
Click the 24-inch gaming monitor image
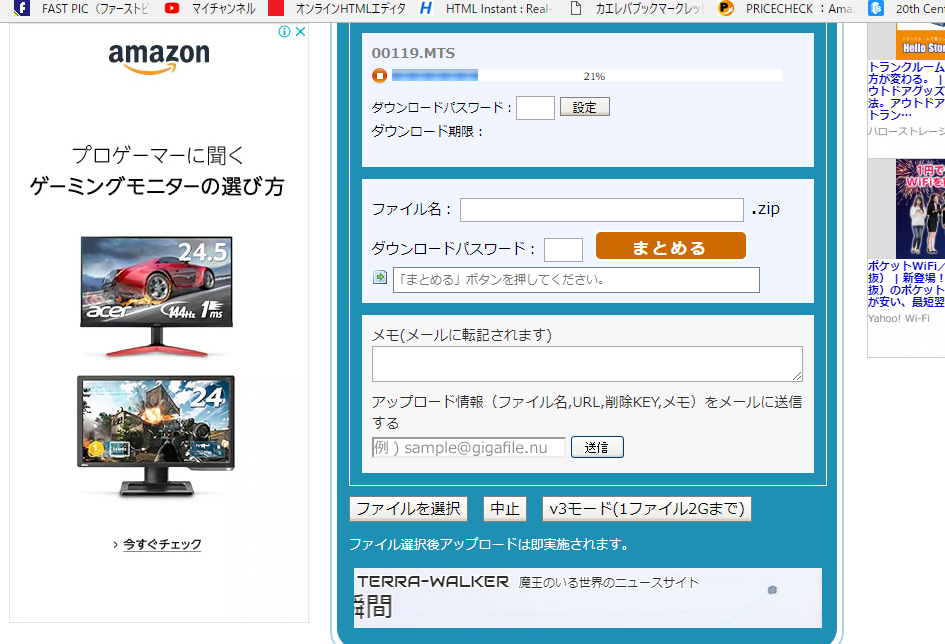coord(155,437)
